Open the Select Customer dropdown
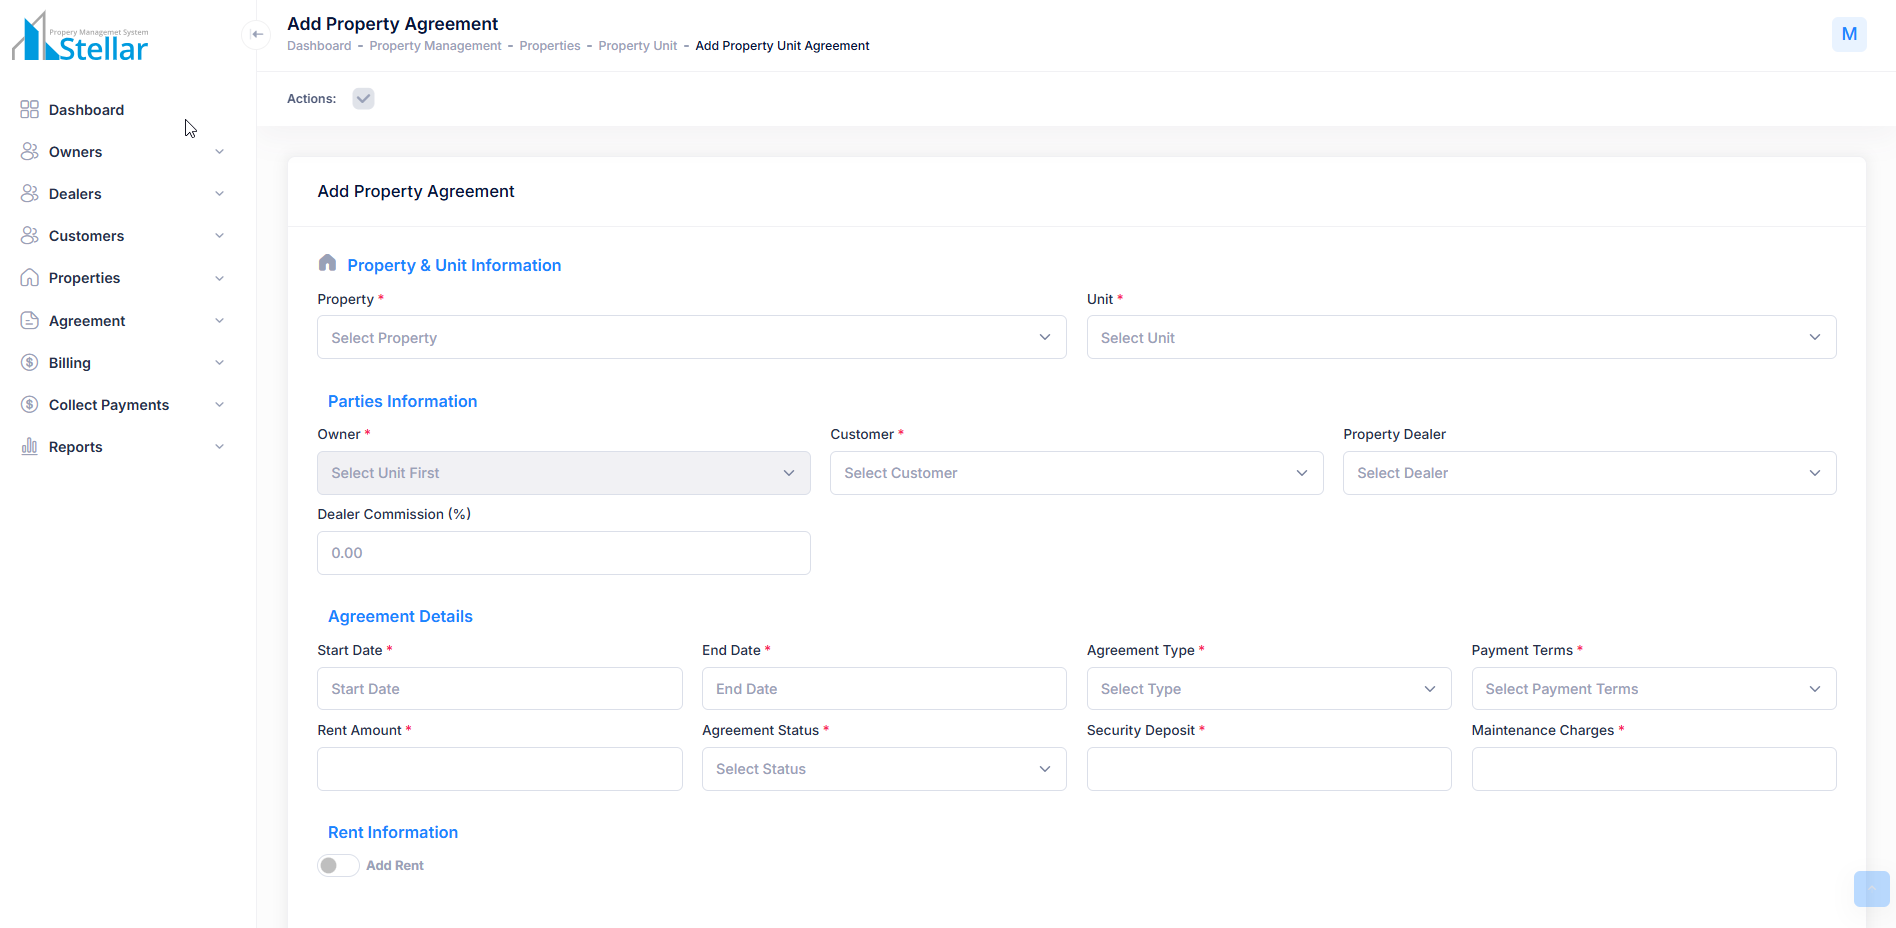Screen dimensions: 1896x928 click(x=1076, y=473)
